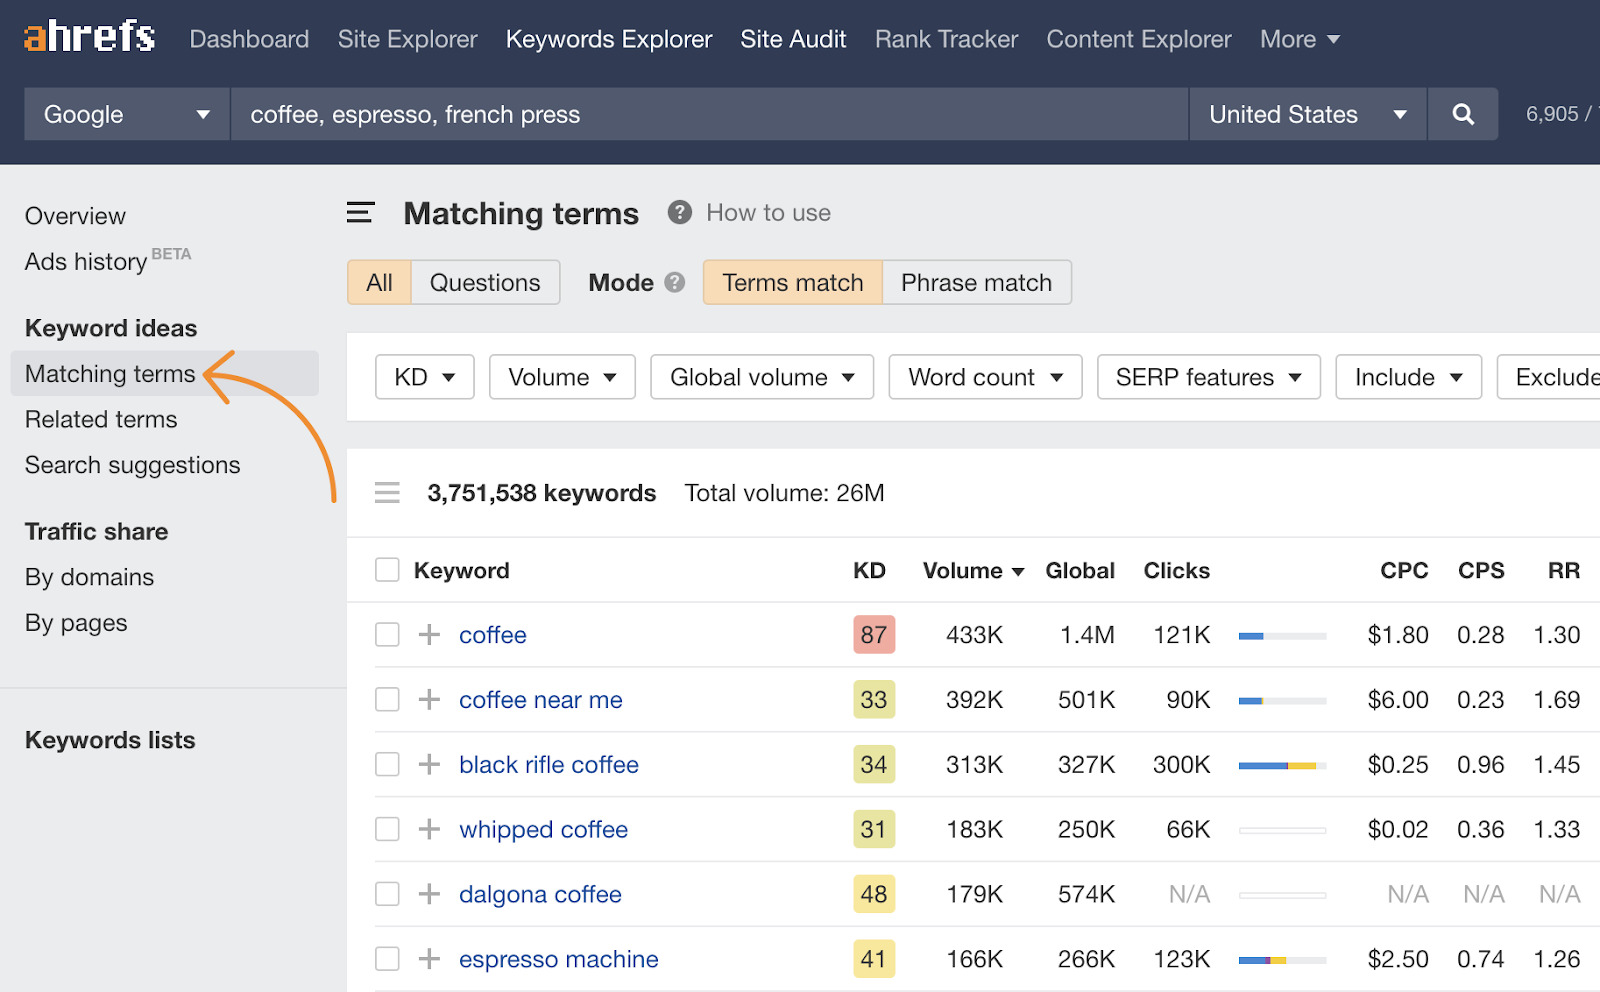Click the search magnifier button
The image size is (1600, 992).
(1462, 114)
